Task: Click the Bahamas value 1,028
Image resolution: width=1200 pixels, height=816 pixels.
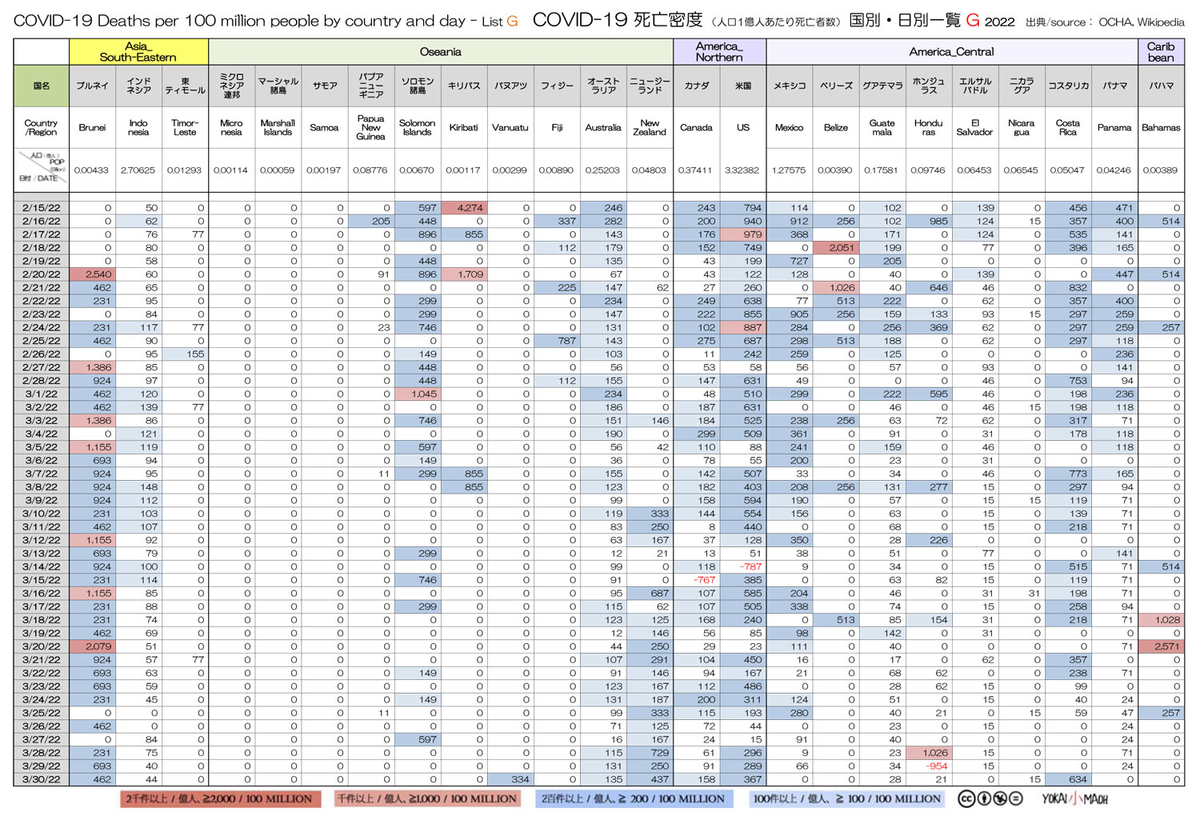Action: pos(1160,620)
